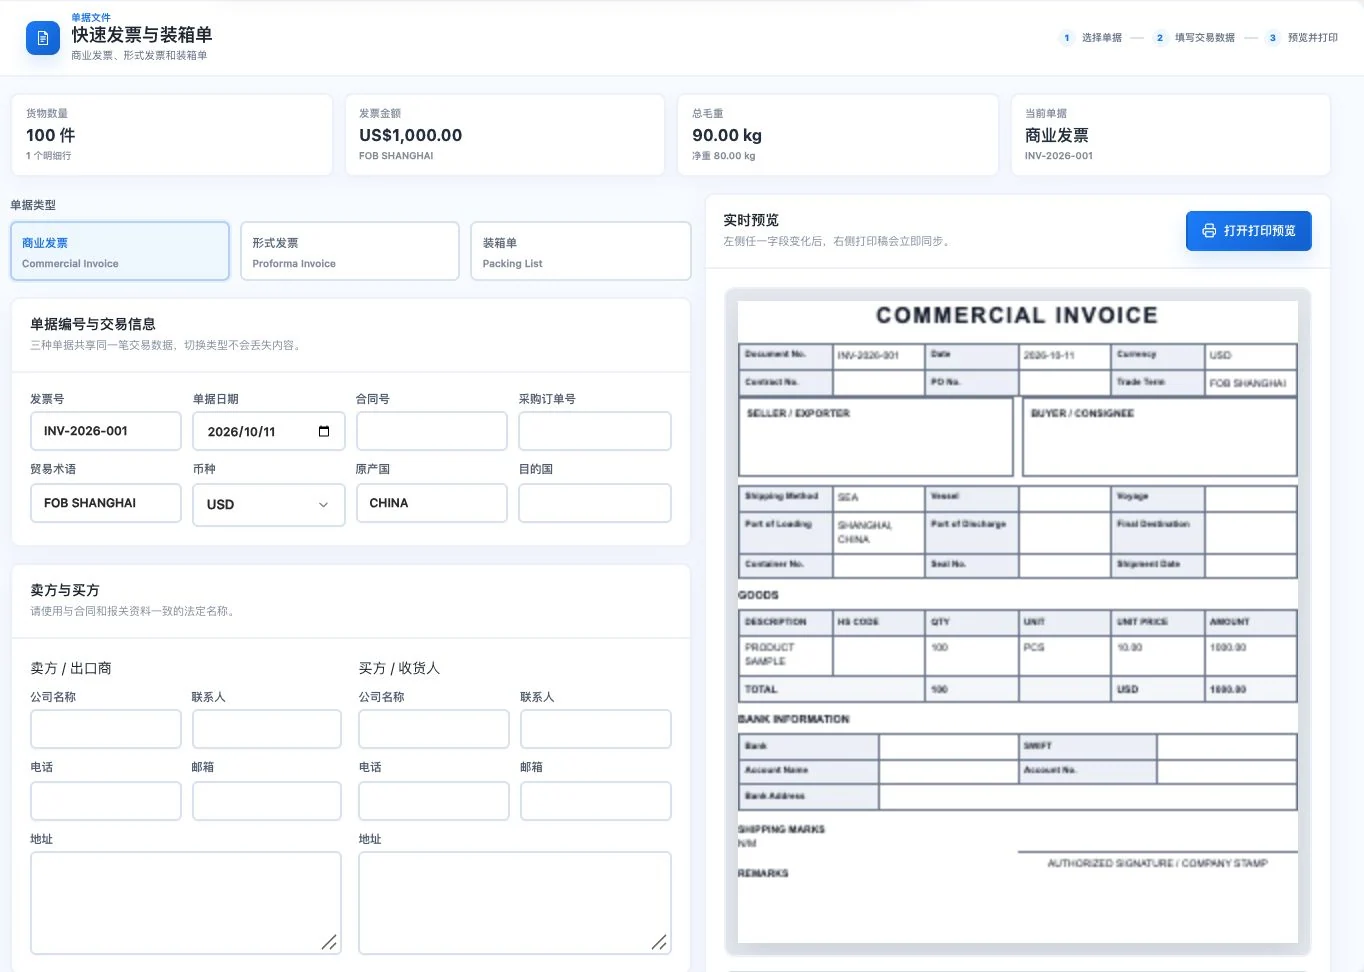Screen dimensions: 1364x972
Task: Open the calendar picker in 单据日期 field
Action: [x=324, y=431]
